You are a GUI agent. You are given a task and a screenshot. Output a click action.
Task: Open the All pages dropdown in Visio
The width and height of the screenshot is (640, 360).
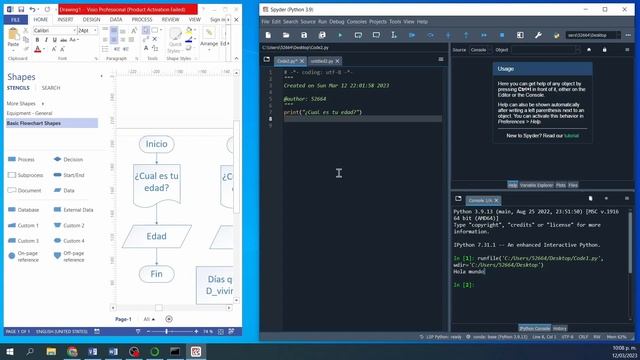point(149,319)
